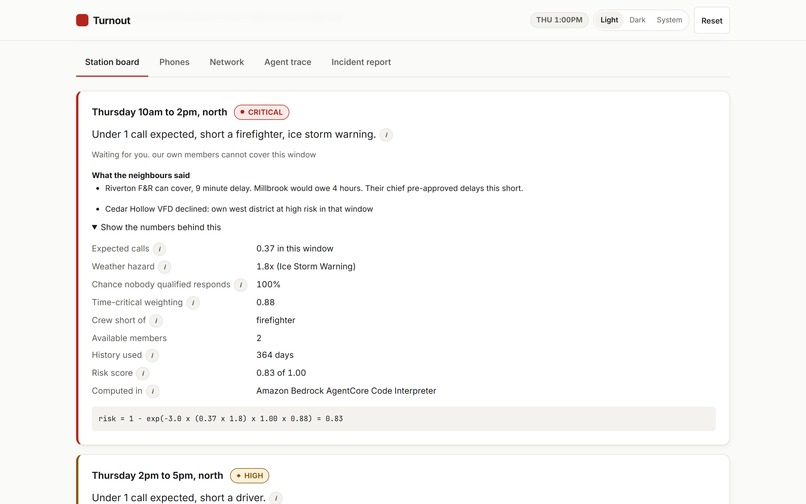Click the '0.88' weighting value

coord(265,302)
